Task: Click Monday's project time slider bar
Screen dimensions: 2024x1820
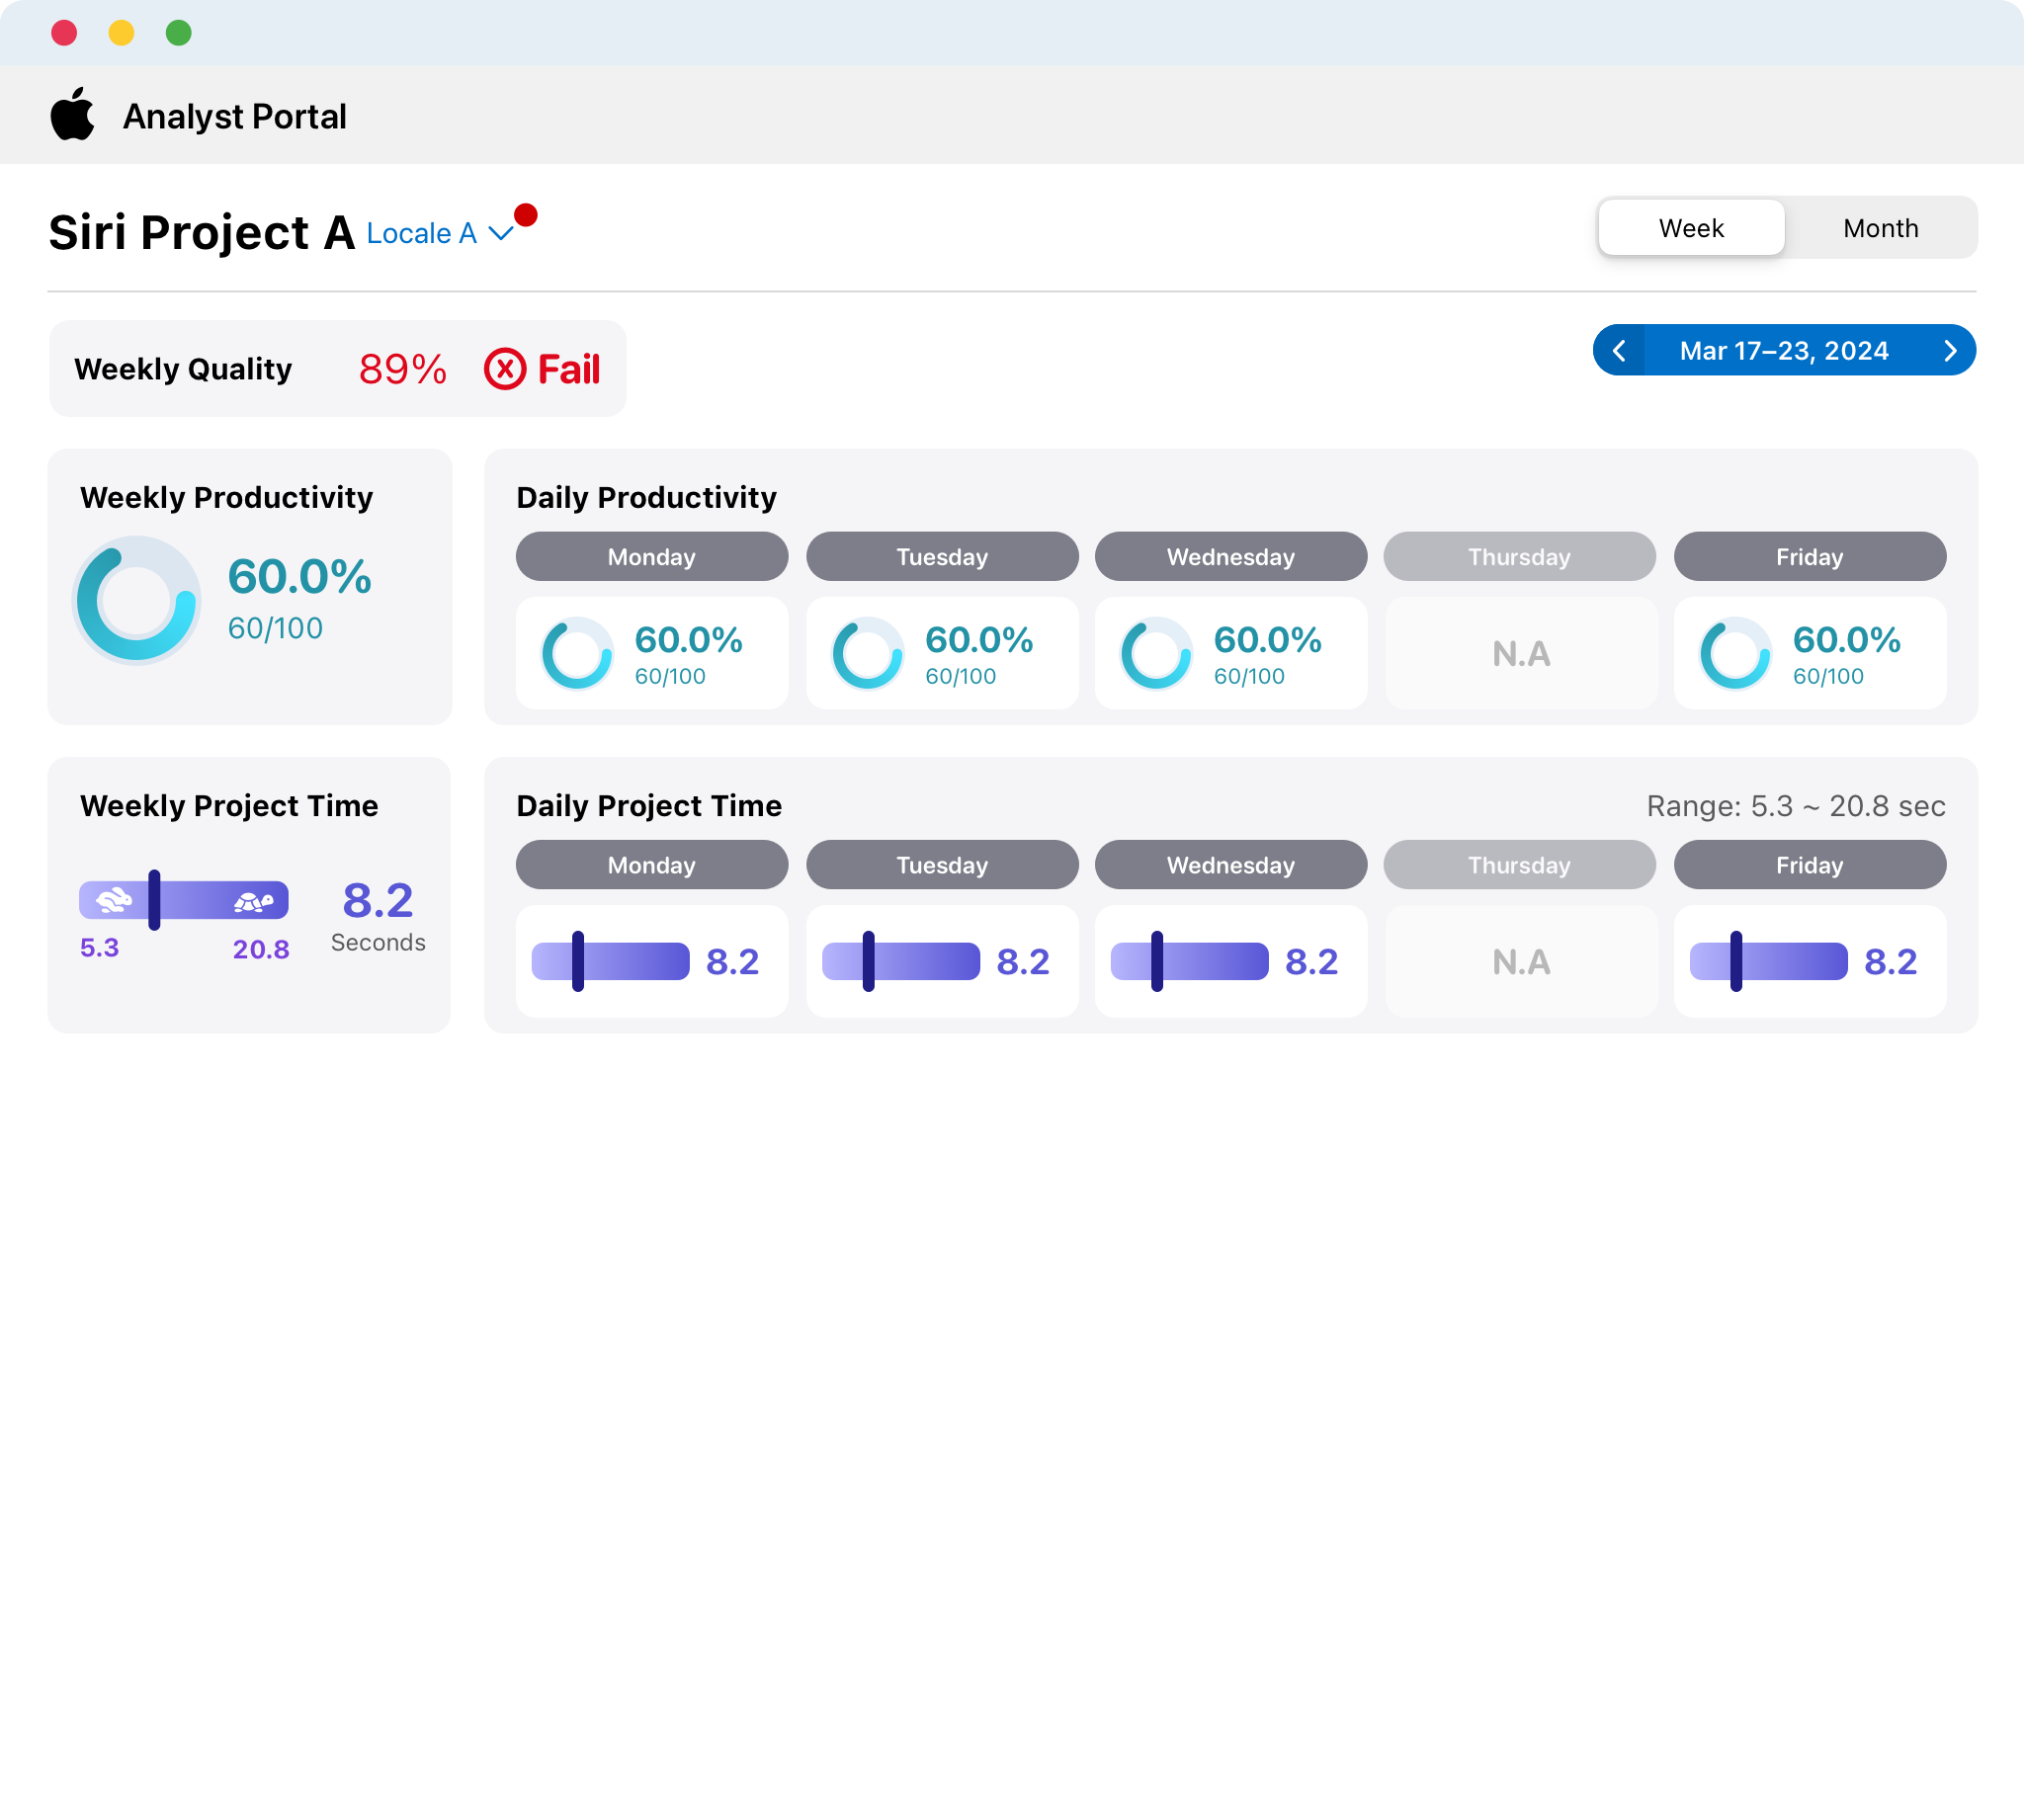Action: pyautogui.click(x=611, y=961)
